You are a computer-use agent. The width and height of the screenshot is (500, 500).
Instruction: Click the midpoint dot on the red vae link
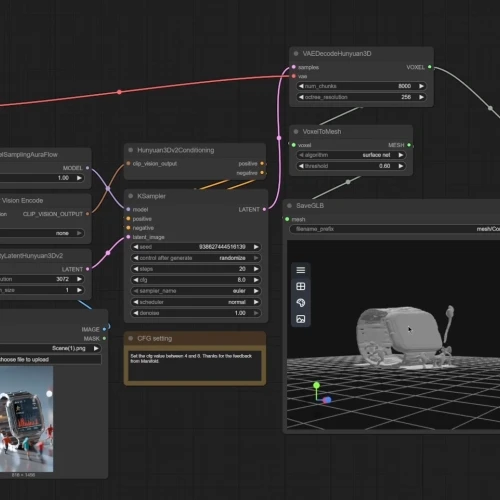click(119, 92)
